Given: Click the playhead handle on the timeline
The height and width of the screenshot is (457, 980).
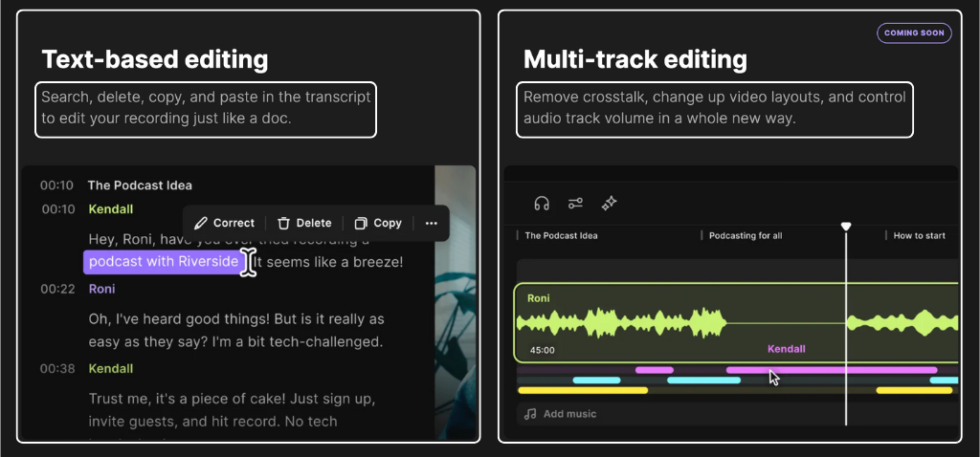Looking at the screenshot, I should [x=846, y=227].
